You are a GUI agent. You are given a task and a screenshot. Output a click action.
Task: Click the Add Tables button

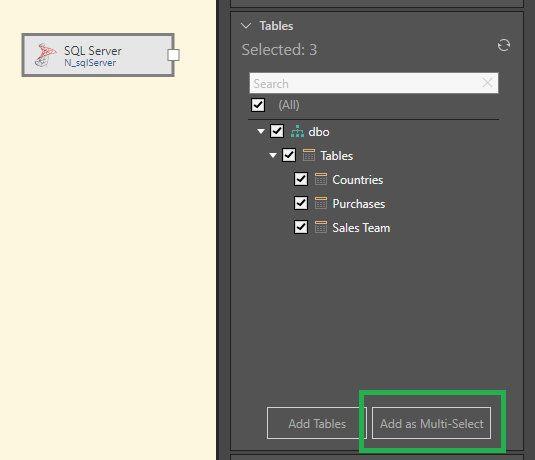pyautogui.click(x=317, y=423)
